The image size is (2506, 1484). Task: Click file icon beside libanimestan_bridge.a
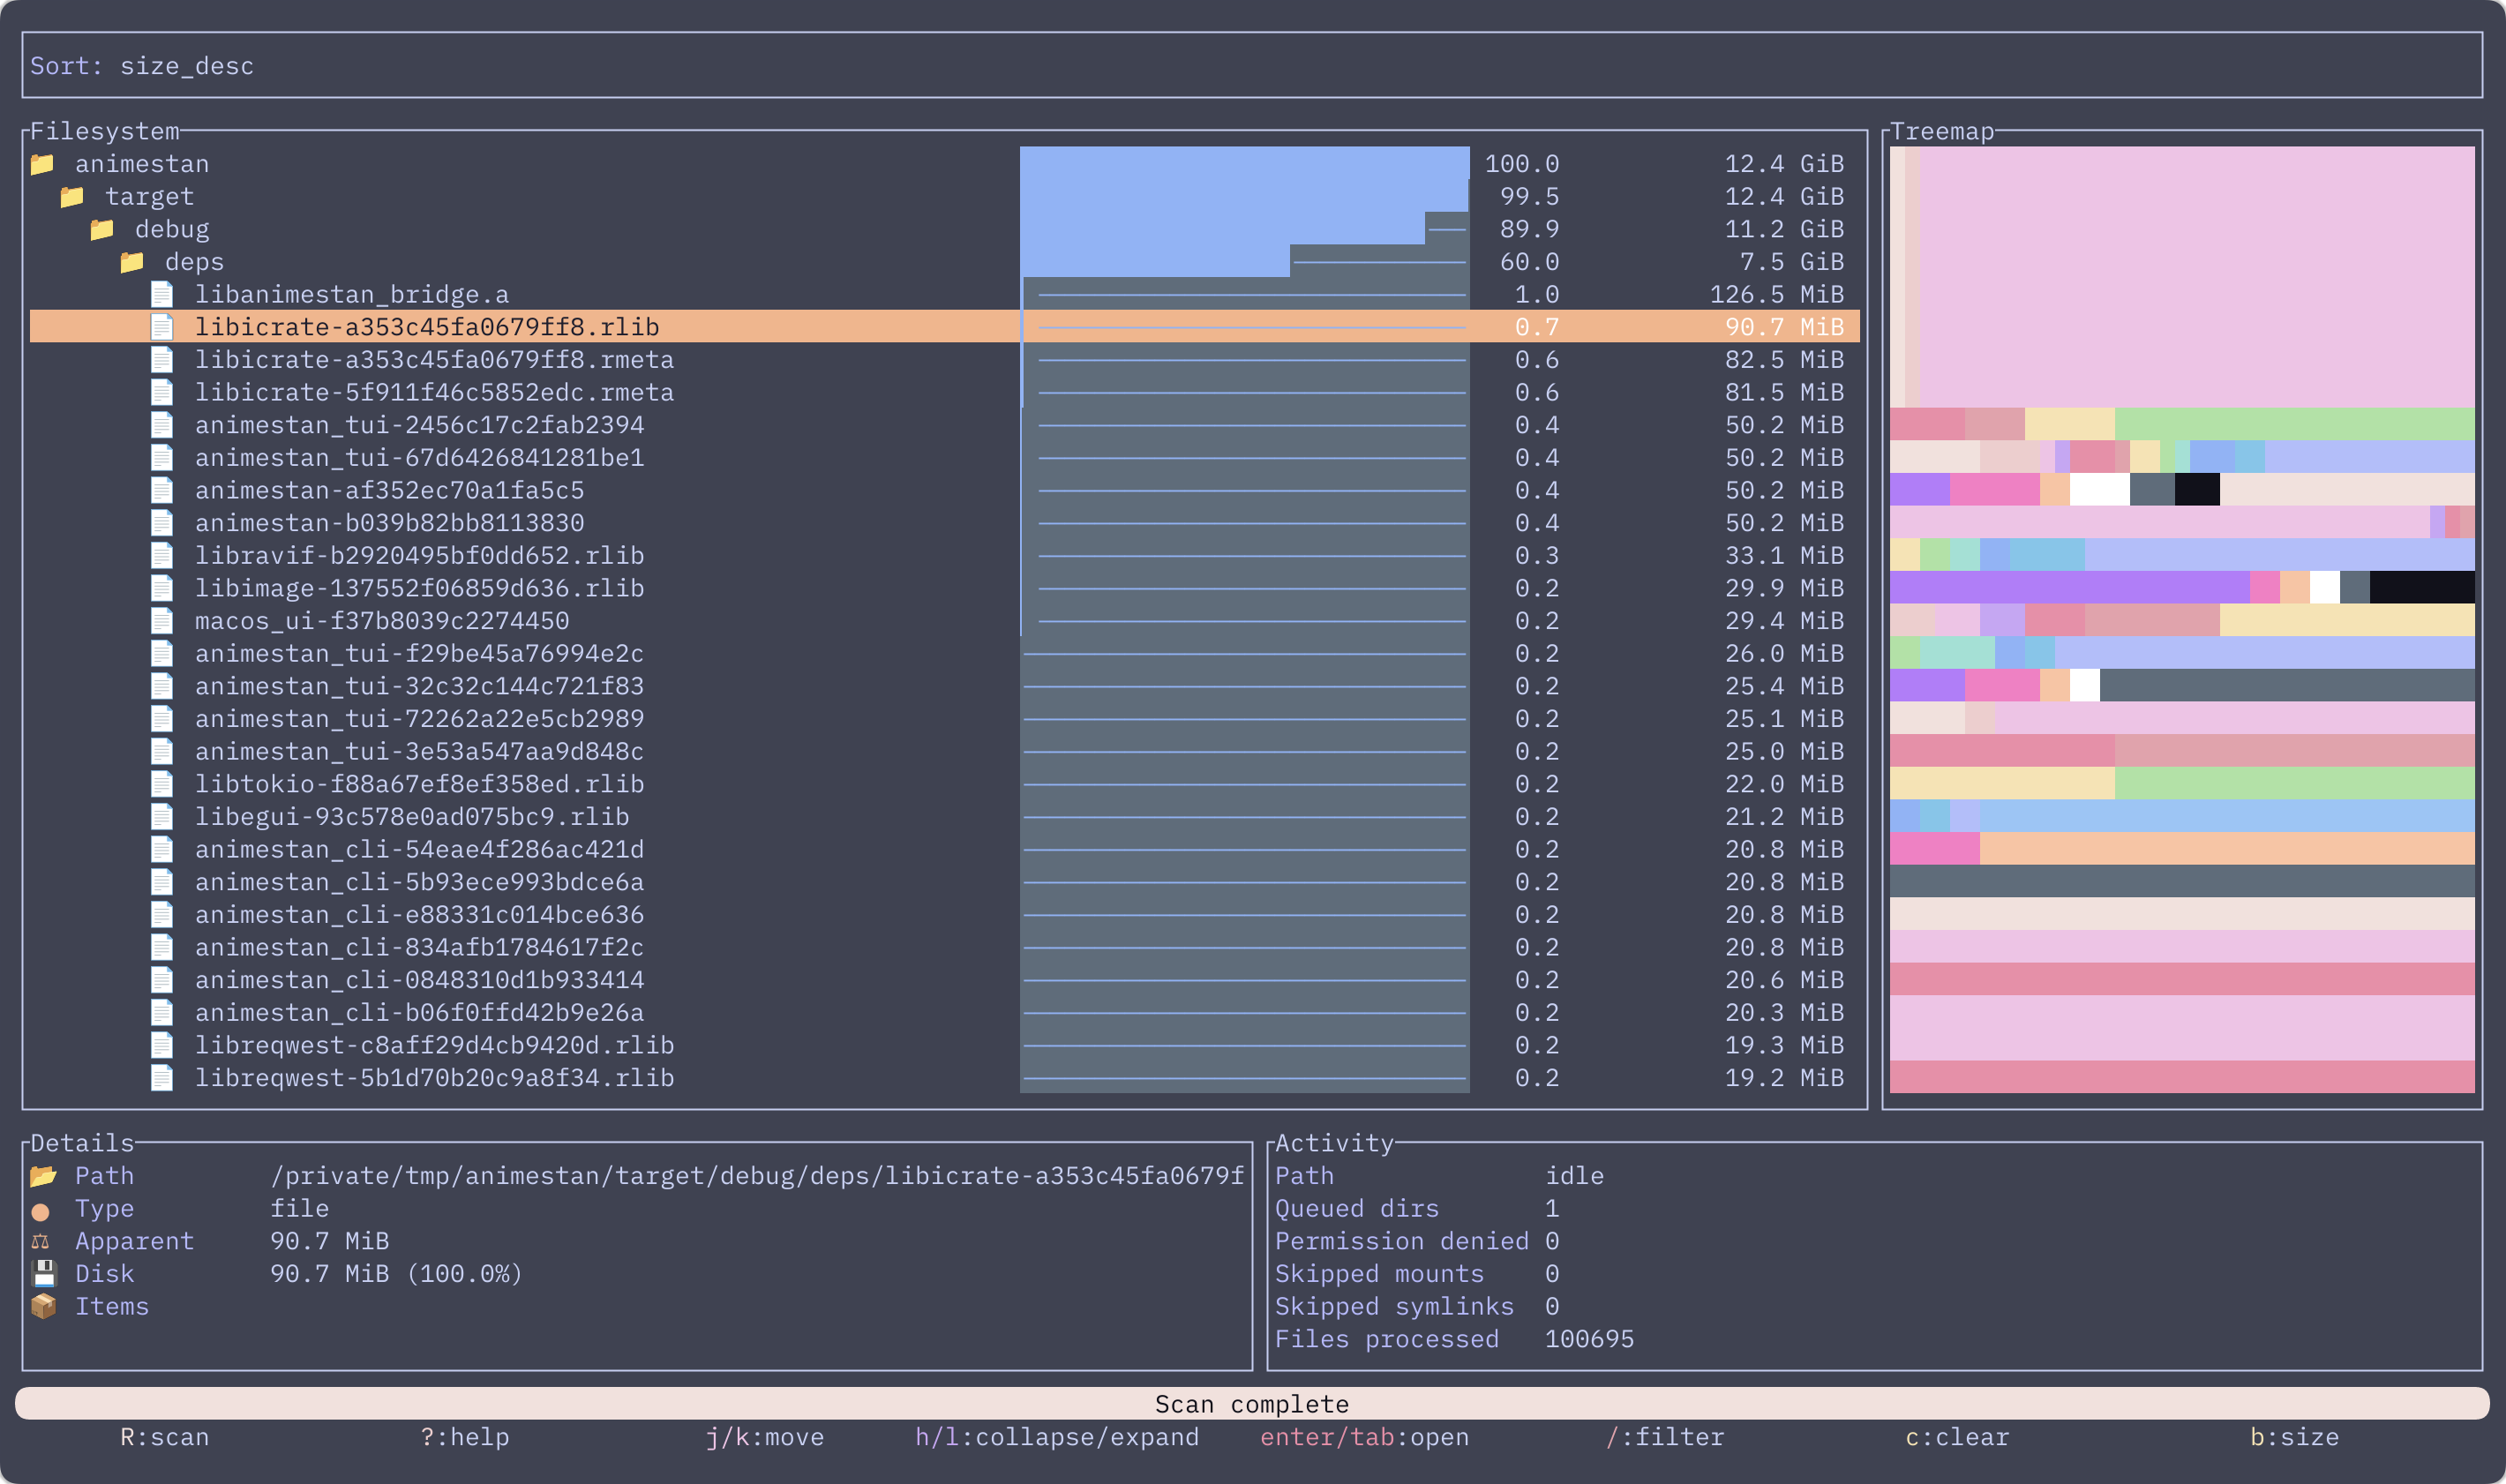point(162,295)
